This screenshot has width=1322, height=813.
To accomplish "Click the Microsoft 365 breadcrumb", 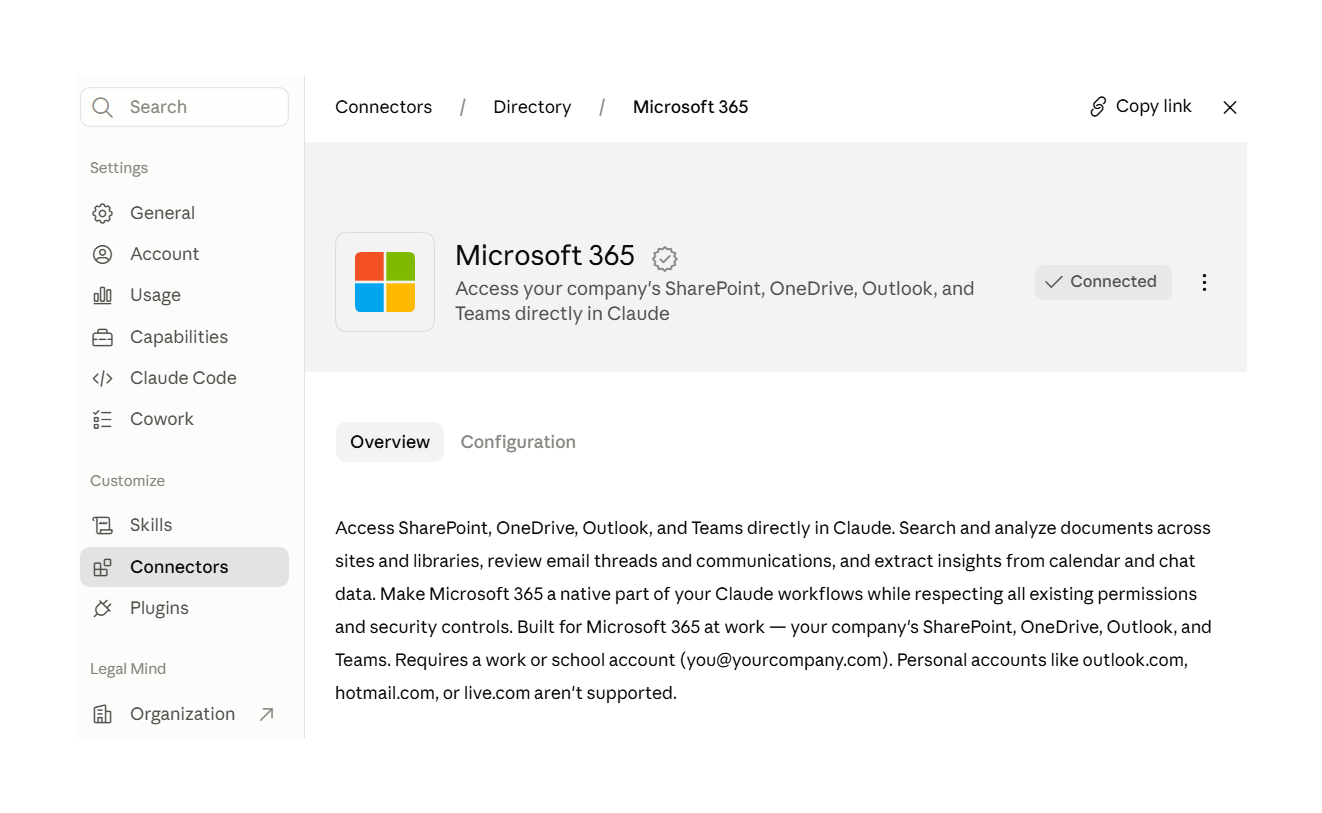I will click(690, 107).
